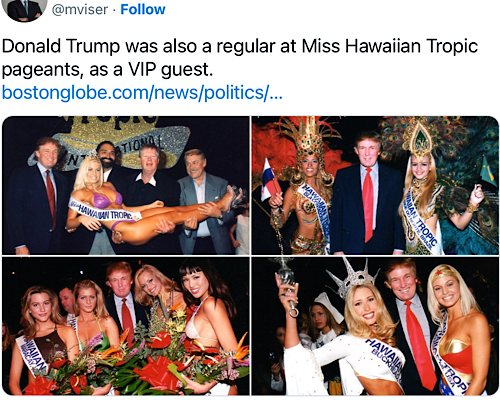Click the glittery International sign in first photo
Image resolution: width=500 pixels, height=400 pixels.
[x=121, y=148]
